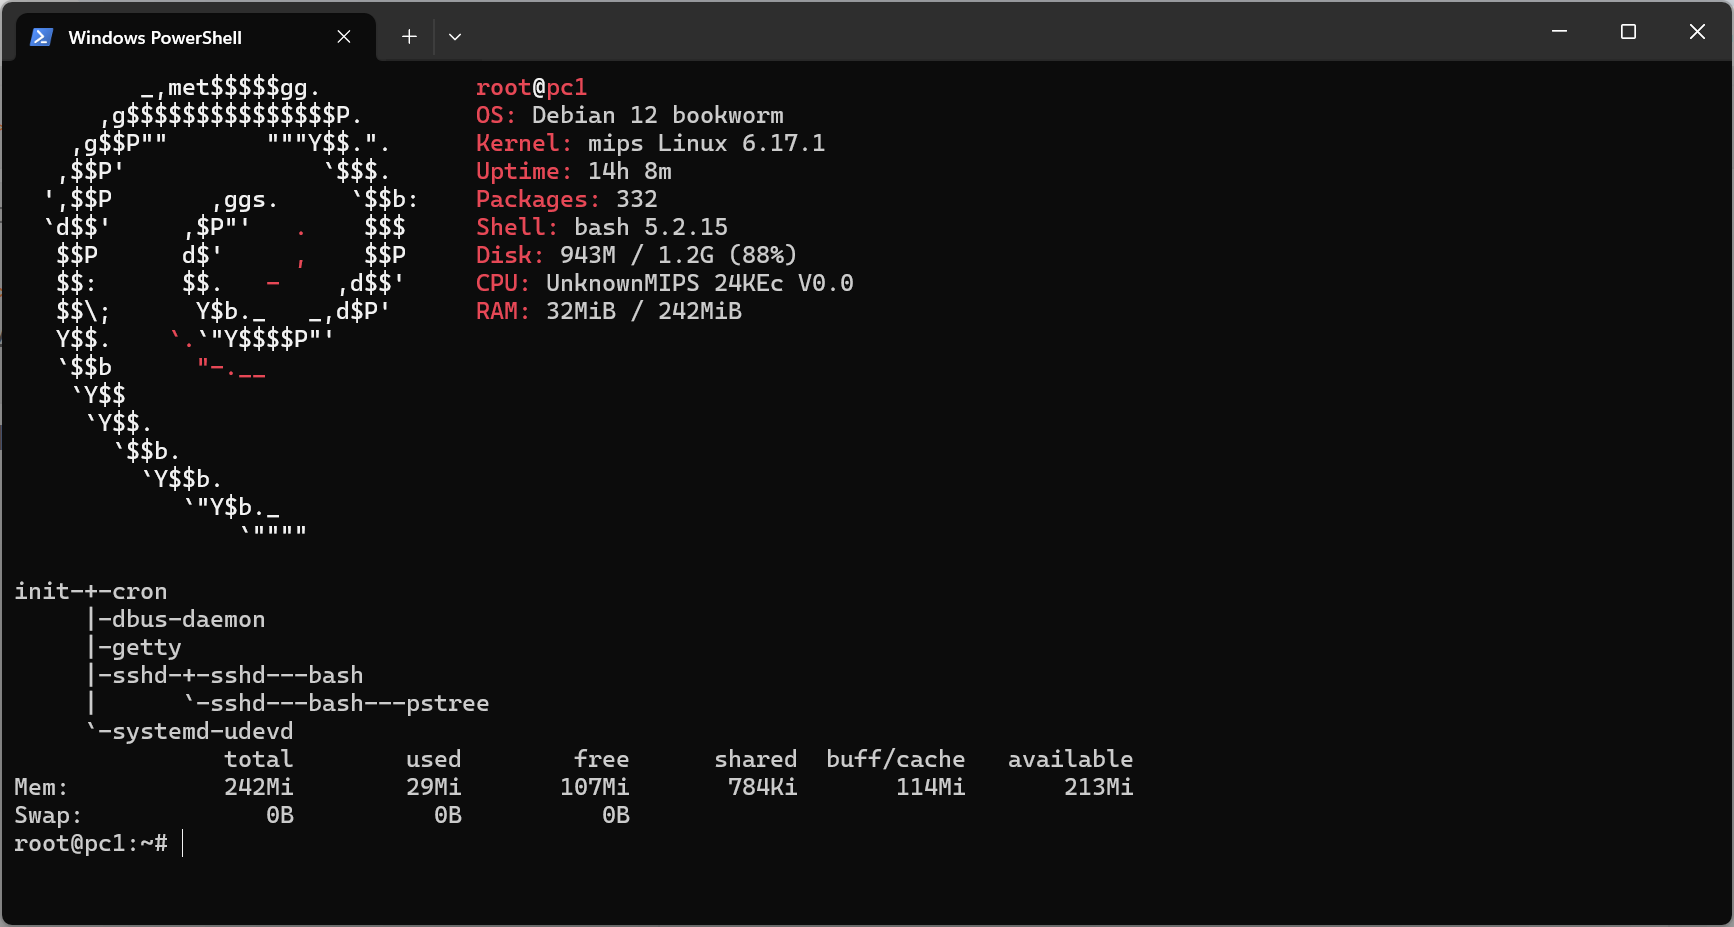This screenshot has width=1734, height=927.
Task: Click the Kernel line 'mips Linux 6.17.1'
Action: click(x=707, y=143)
